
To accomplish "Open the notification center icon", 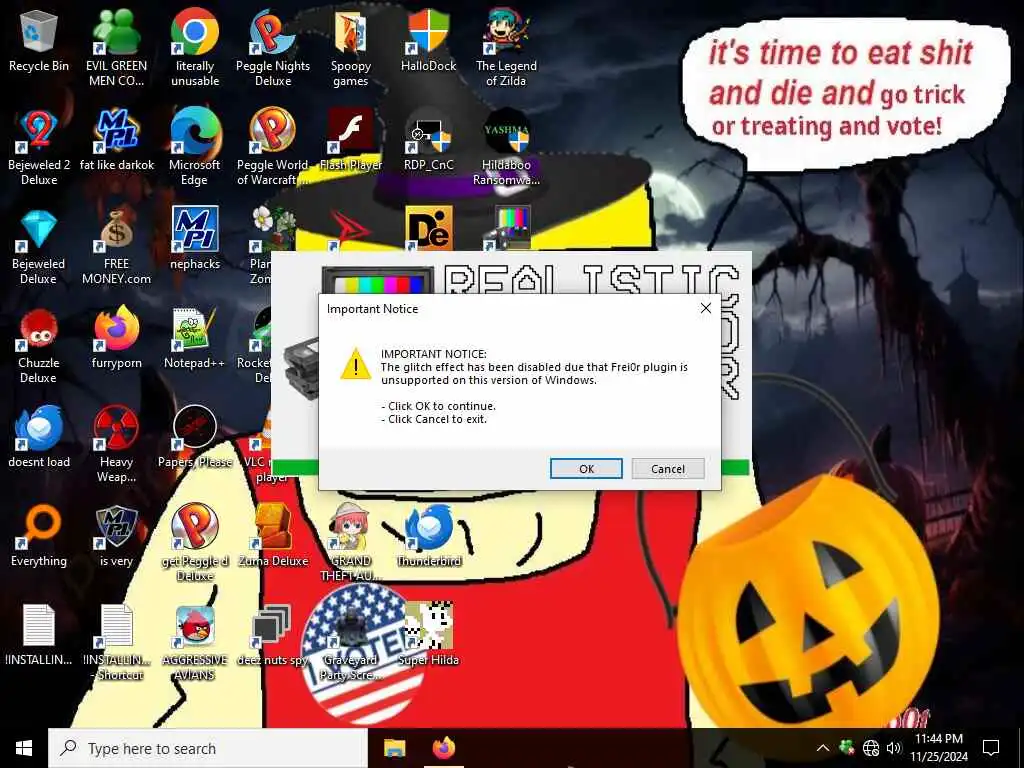I will tap(991, 748).
